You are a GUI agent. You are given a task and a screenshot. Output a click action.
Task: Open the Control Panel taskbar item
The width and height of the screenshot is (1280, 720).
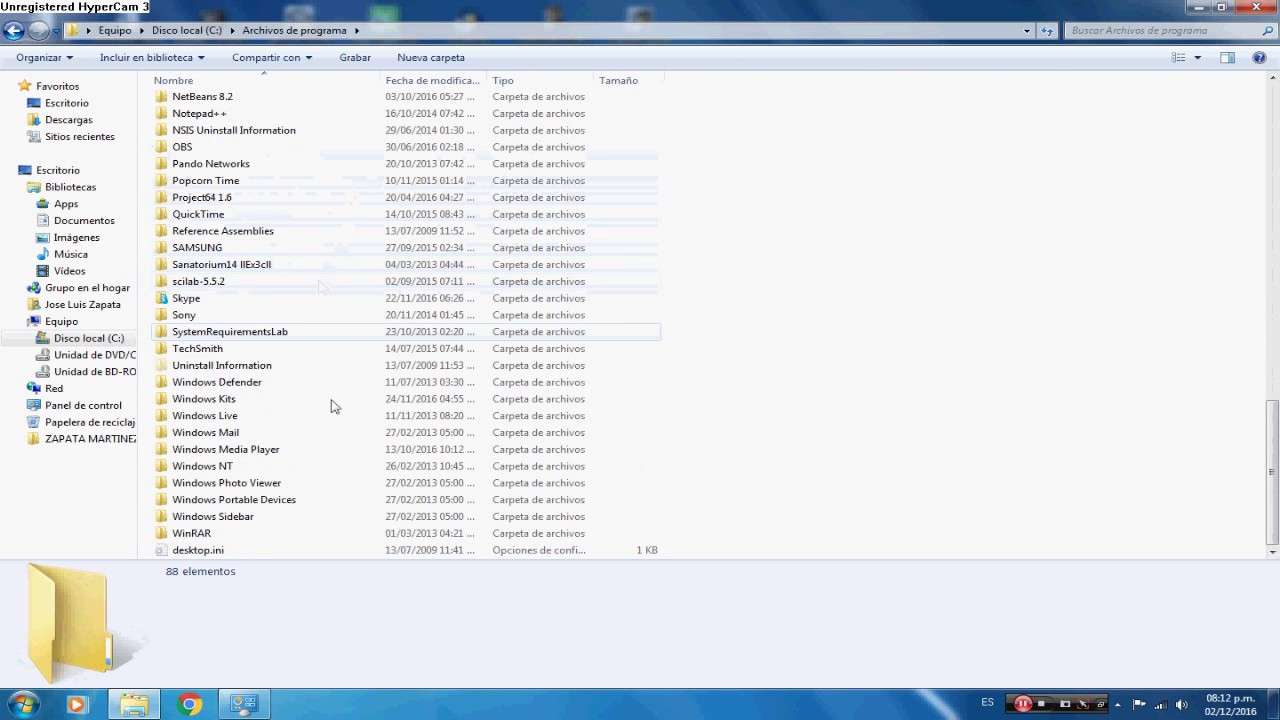pyautogui.click(x=244, y=704)
